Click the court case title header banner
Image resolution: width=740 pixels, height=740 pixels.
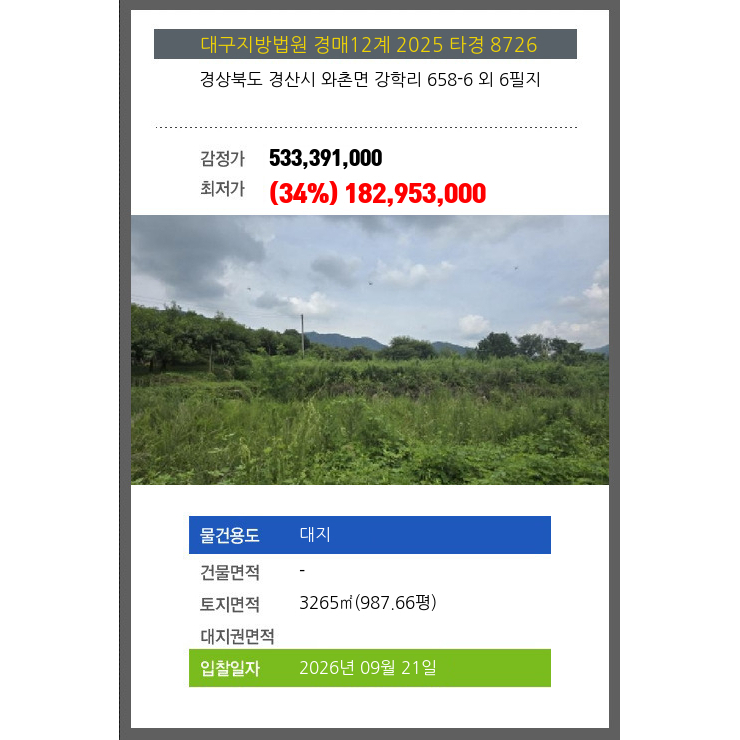pos(365,44)
